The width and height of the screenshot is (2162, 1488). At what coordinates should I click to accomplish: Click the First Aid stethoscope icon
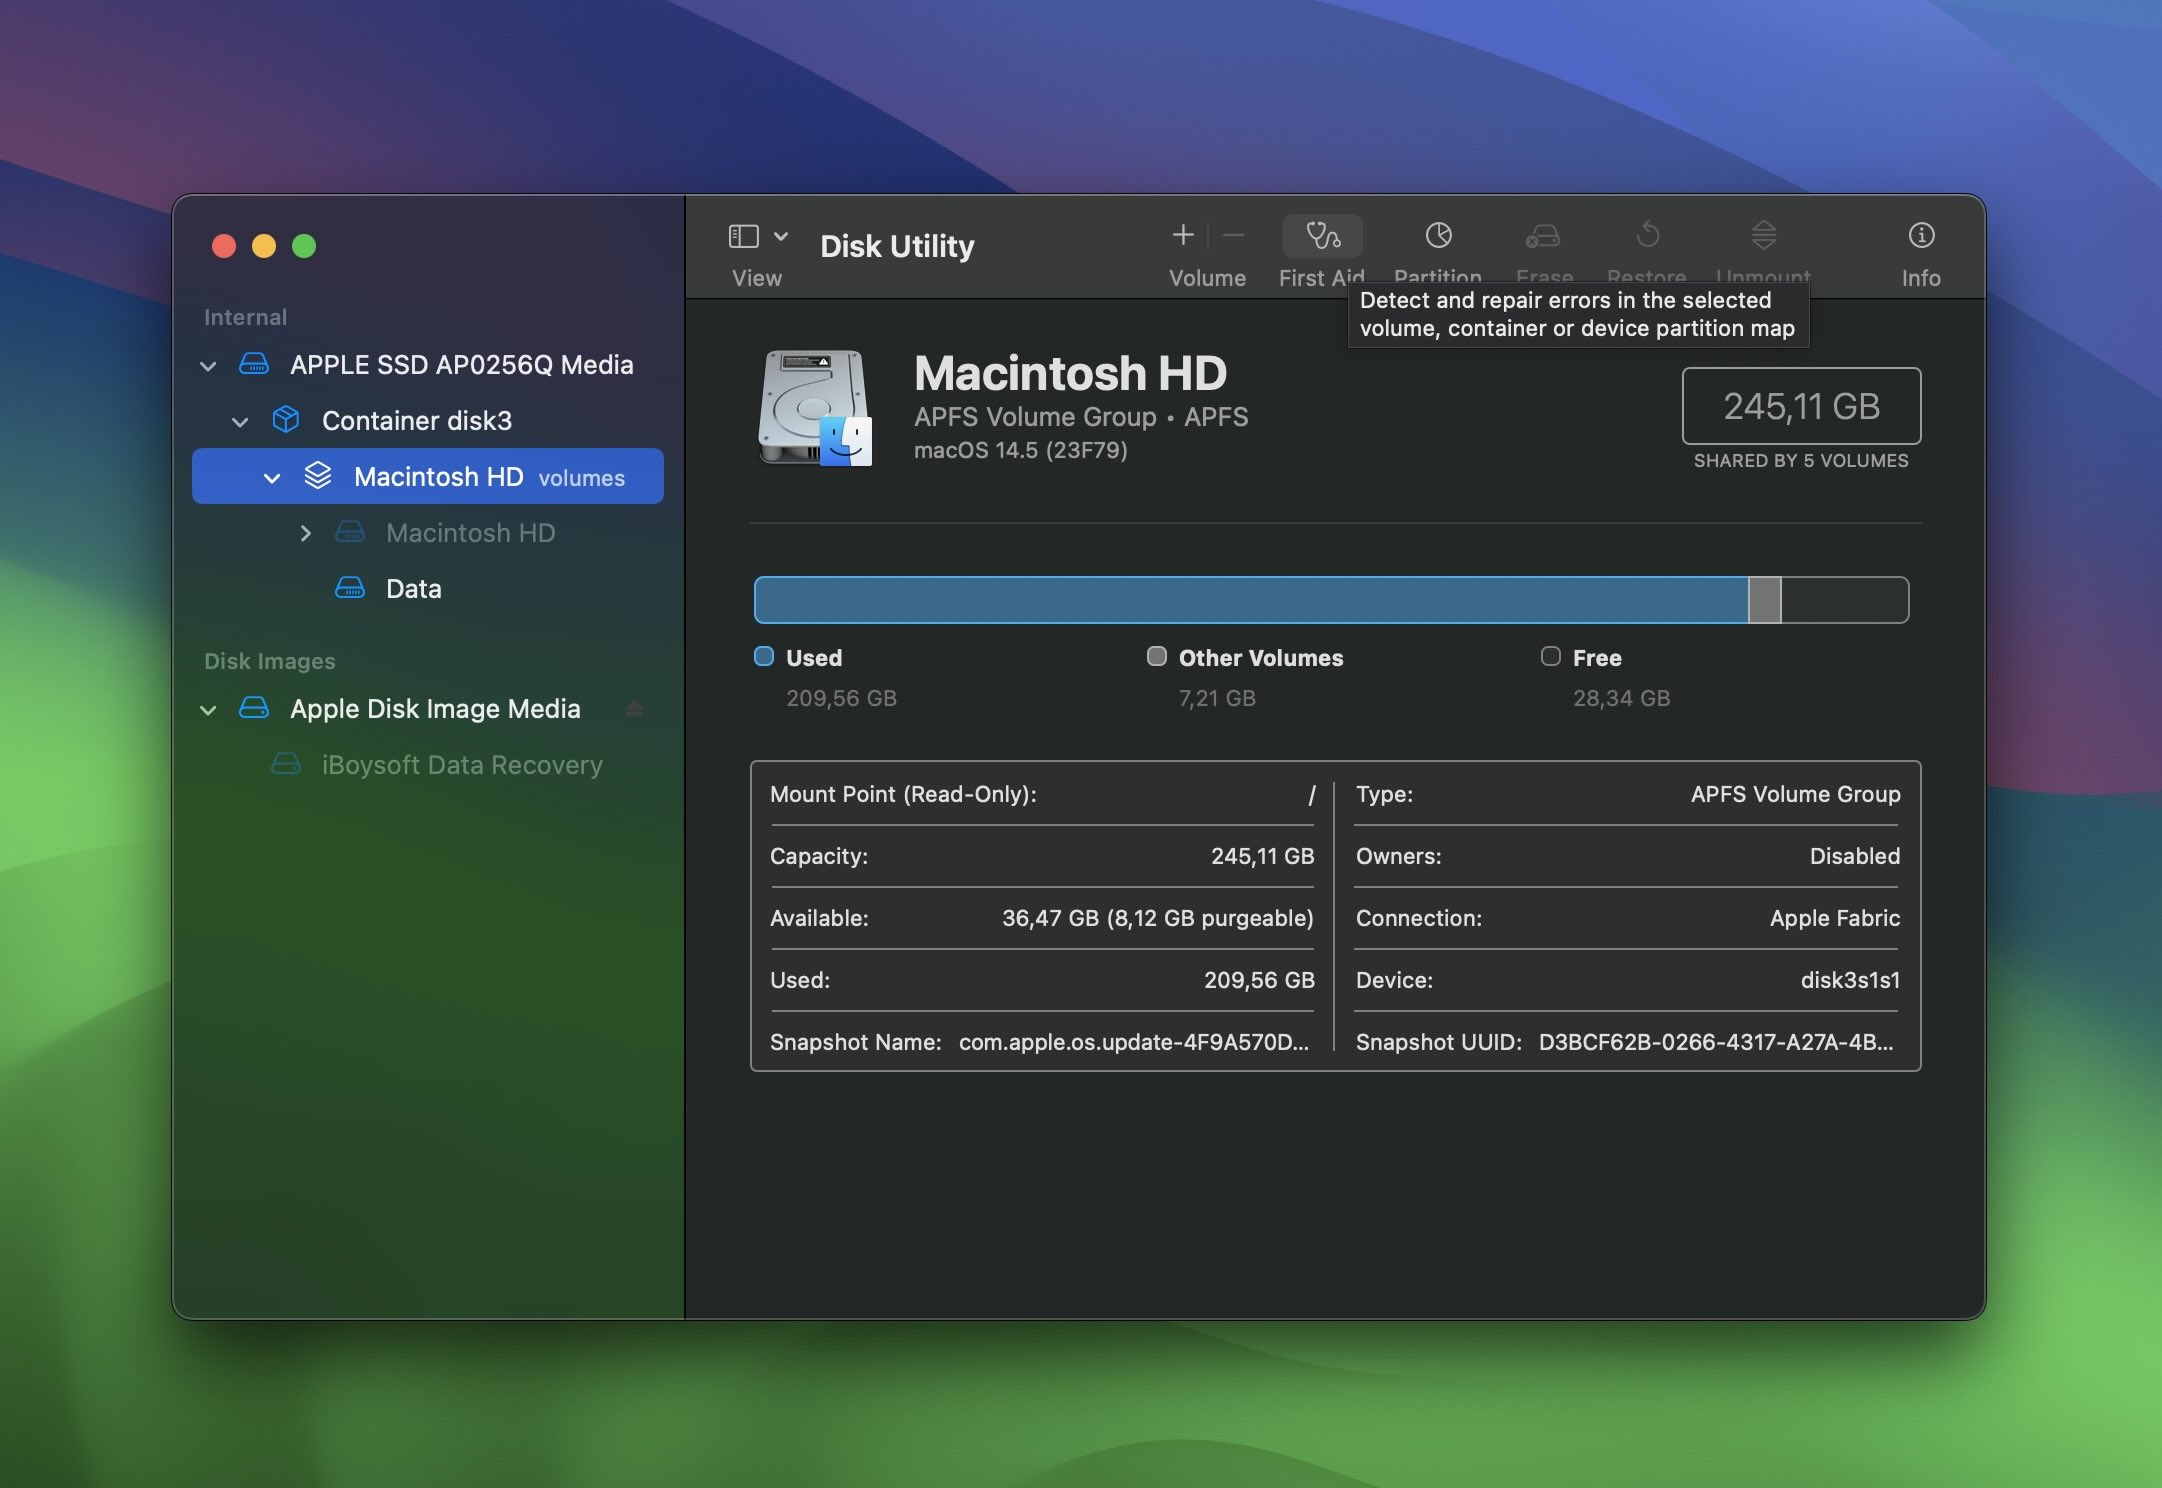[x=1322, y=236]
